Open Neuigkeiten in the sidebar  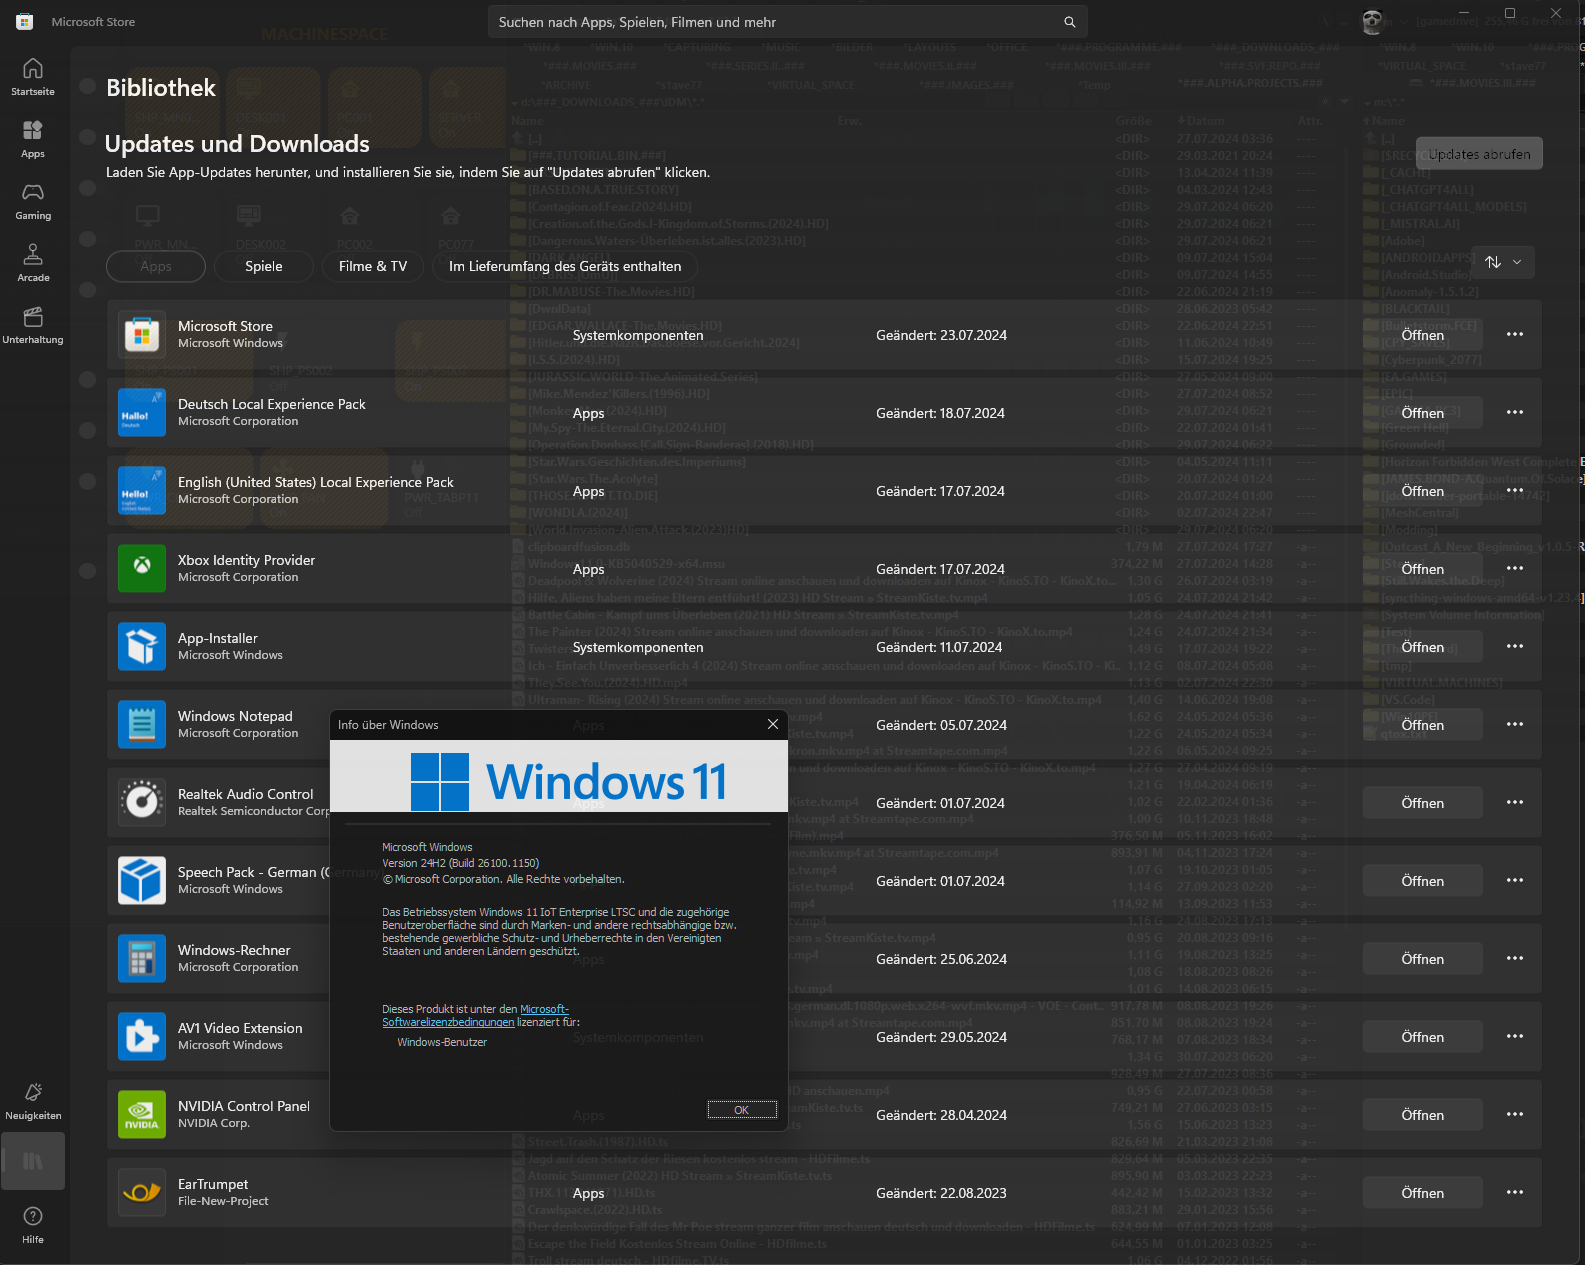tap(33, 1100)
